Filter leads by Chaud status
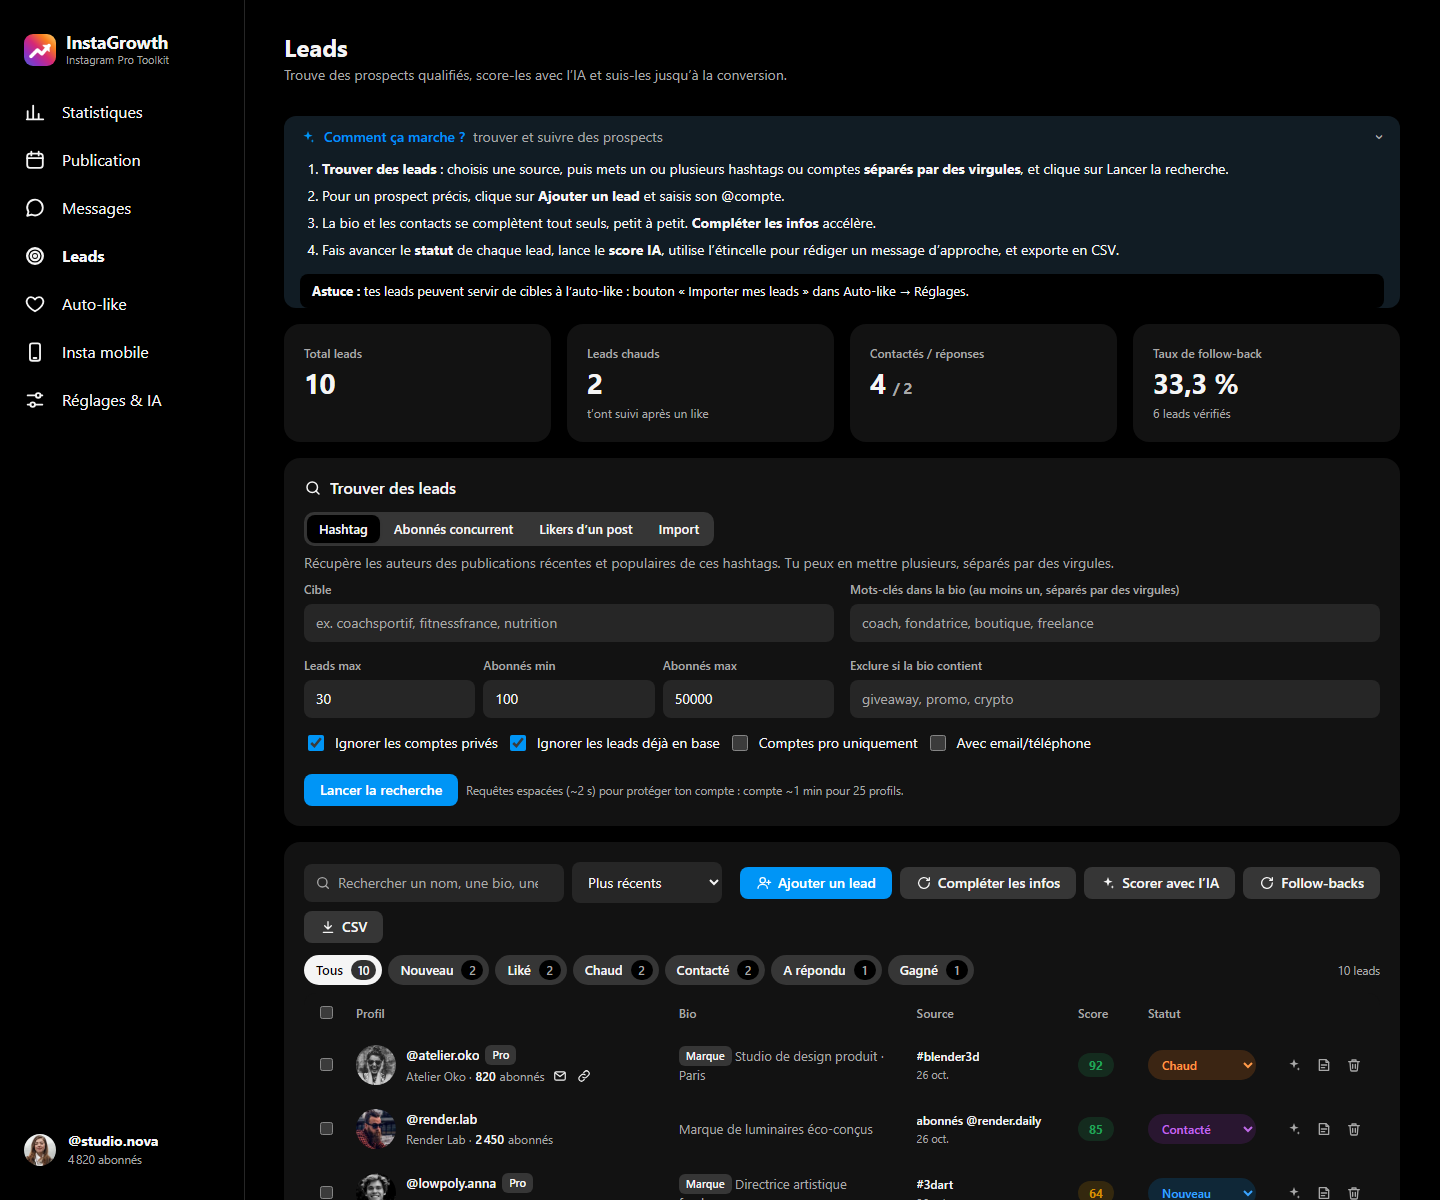The height and width of the screenshot is (1200, 1440). [616, 970]
